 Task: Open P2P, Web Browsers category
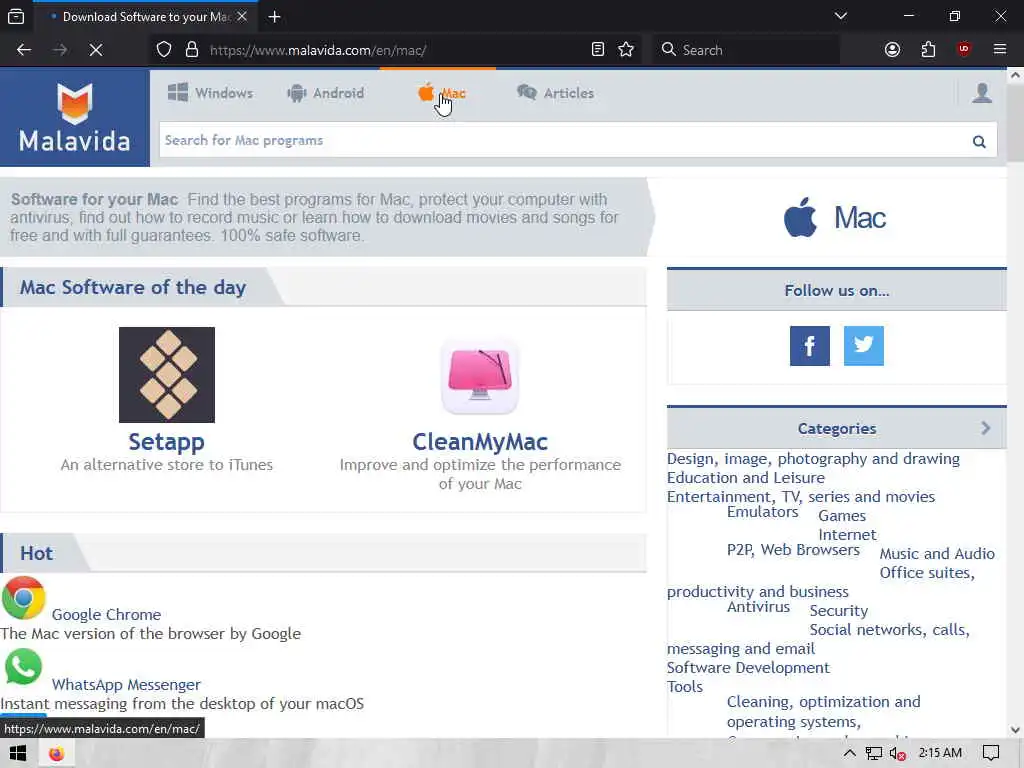tap(793, 549)
